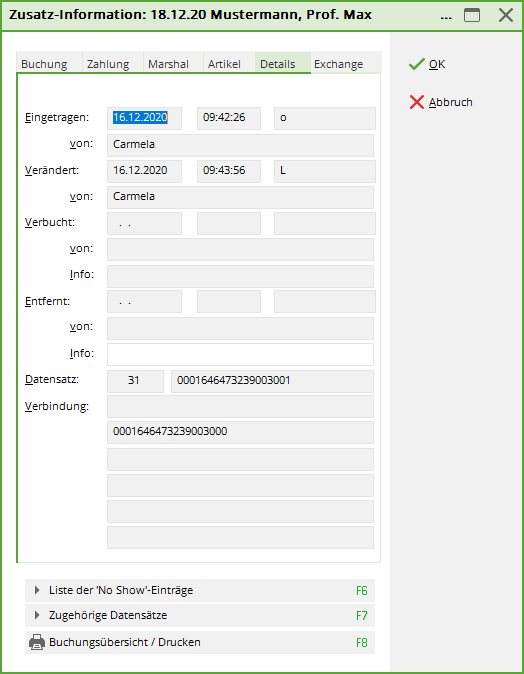Open the Marshal tab
Screen dimensions: 524x674
pyautogui.click(x=168, y=64)
